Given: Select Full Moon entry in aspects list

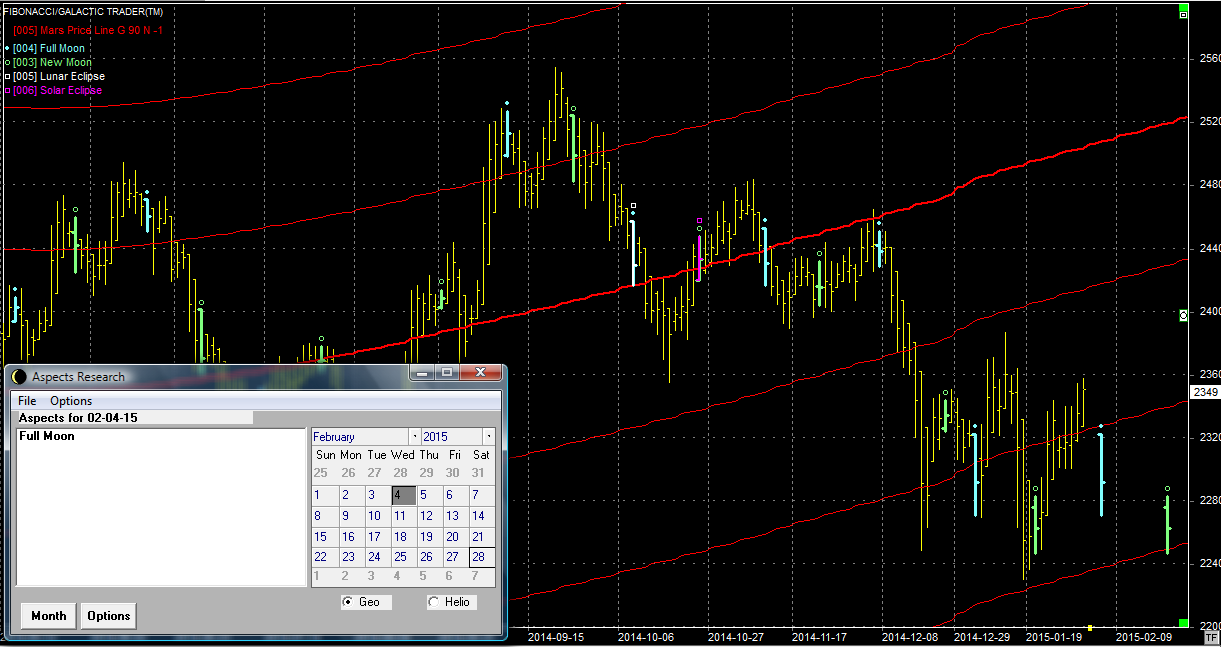Looking at the screenshot, I should tap(47, 436).
